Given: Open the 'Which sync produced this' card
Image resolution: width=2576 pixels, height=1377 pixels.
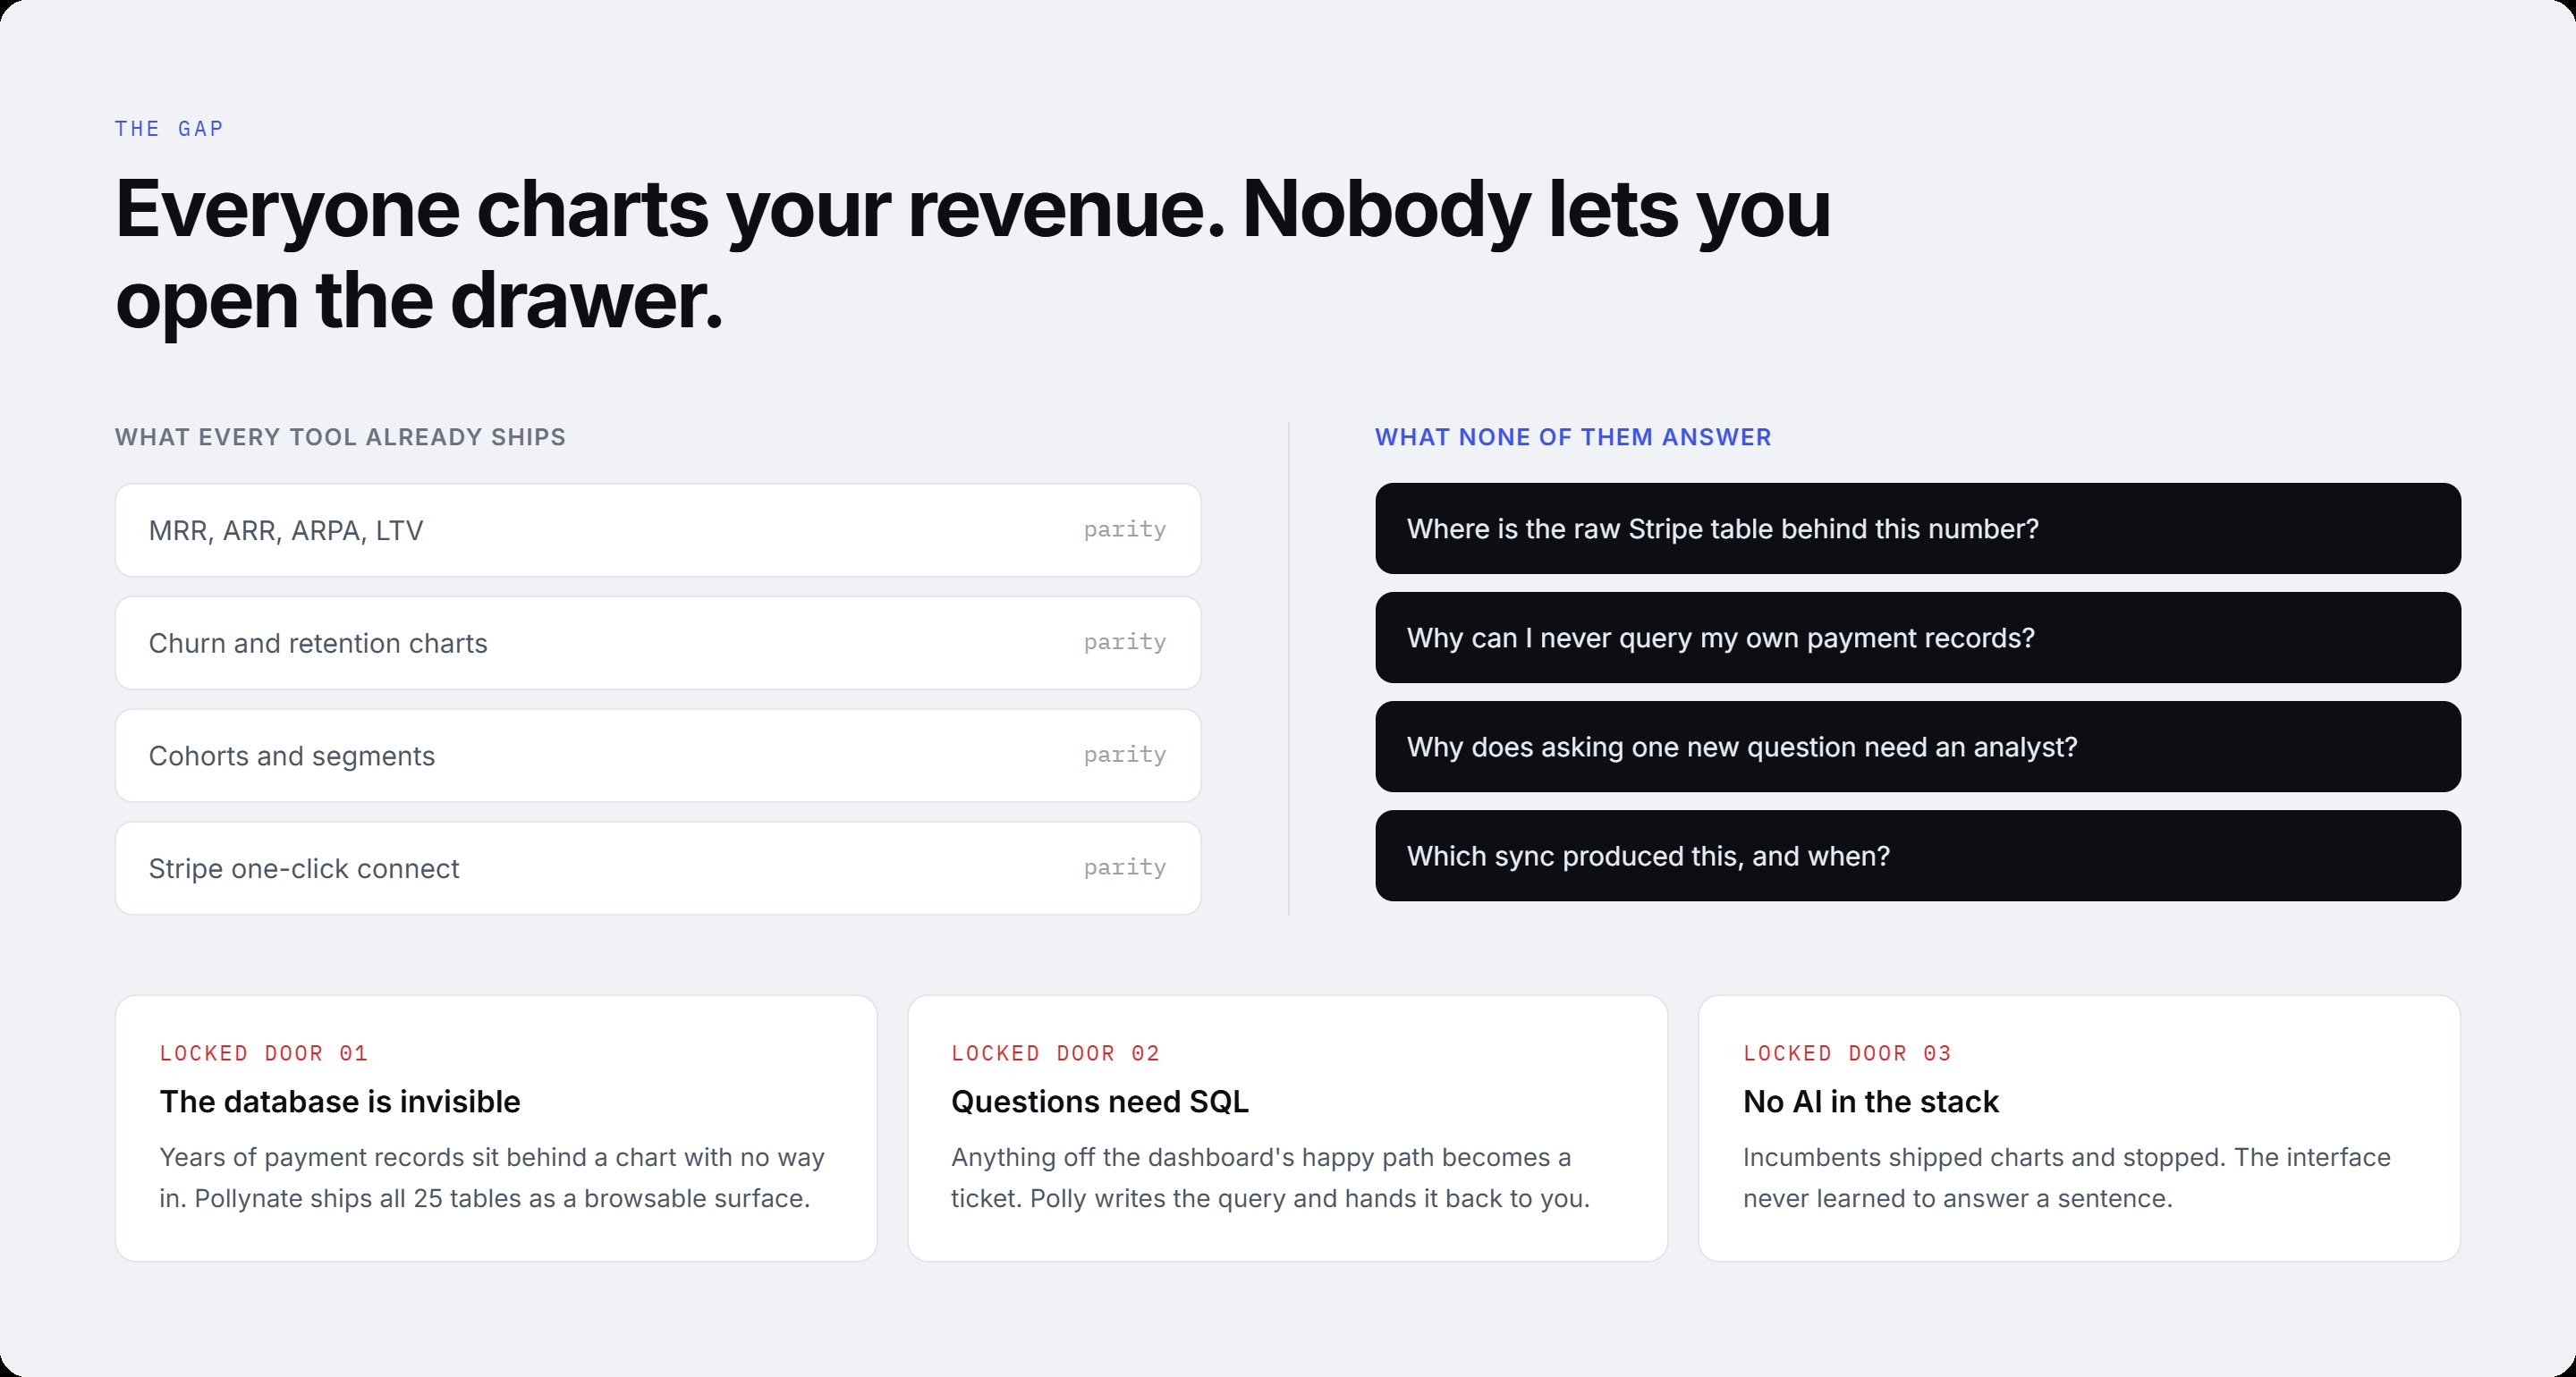Looking at the screenshot, I should point(1918,856).
